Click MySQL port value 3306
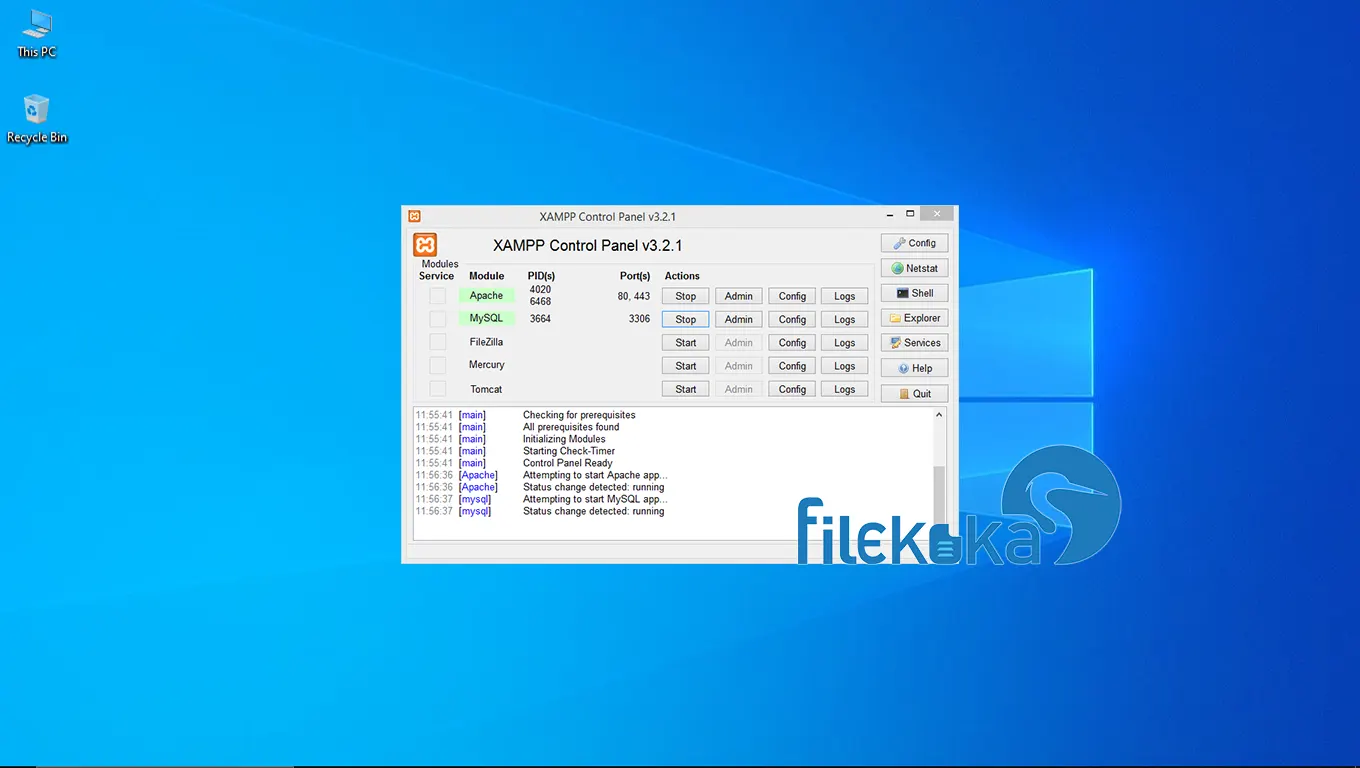The height and width of the screenshot is (768, 1360). click(x=639, y=319)
